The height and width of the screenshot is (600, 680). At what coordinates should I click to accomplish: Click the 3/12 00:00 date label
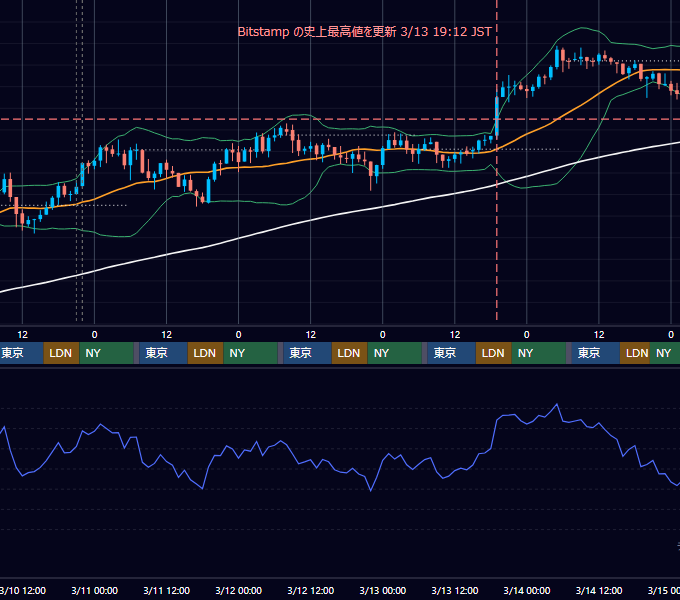click(x=239, y=590)
